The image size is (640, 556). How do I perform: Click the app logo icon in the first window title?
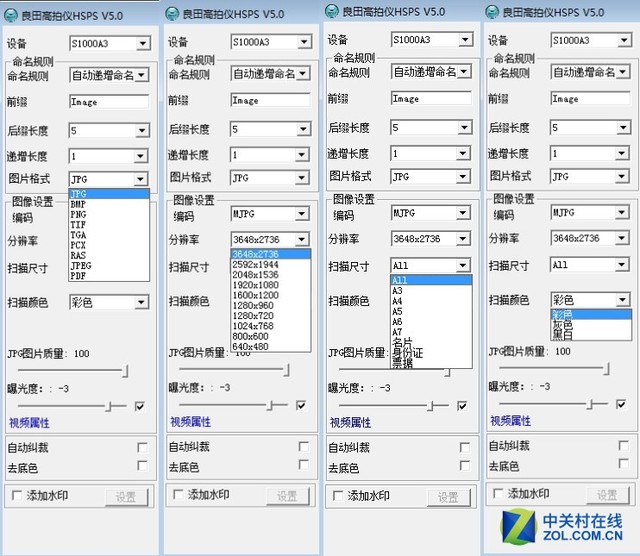pyautogui.click(x=10, y=16)
